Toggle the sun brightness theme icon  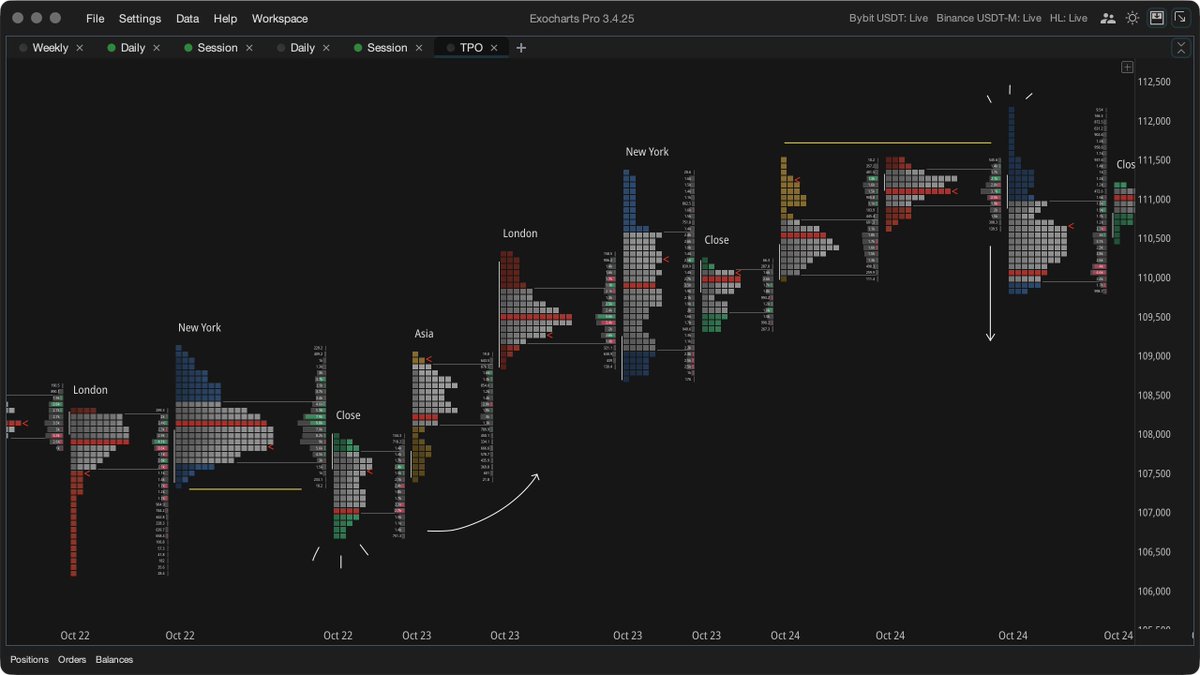[1132, 18]
